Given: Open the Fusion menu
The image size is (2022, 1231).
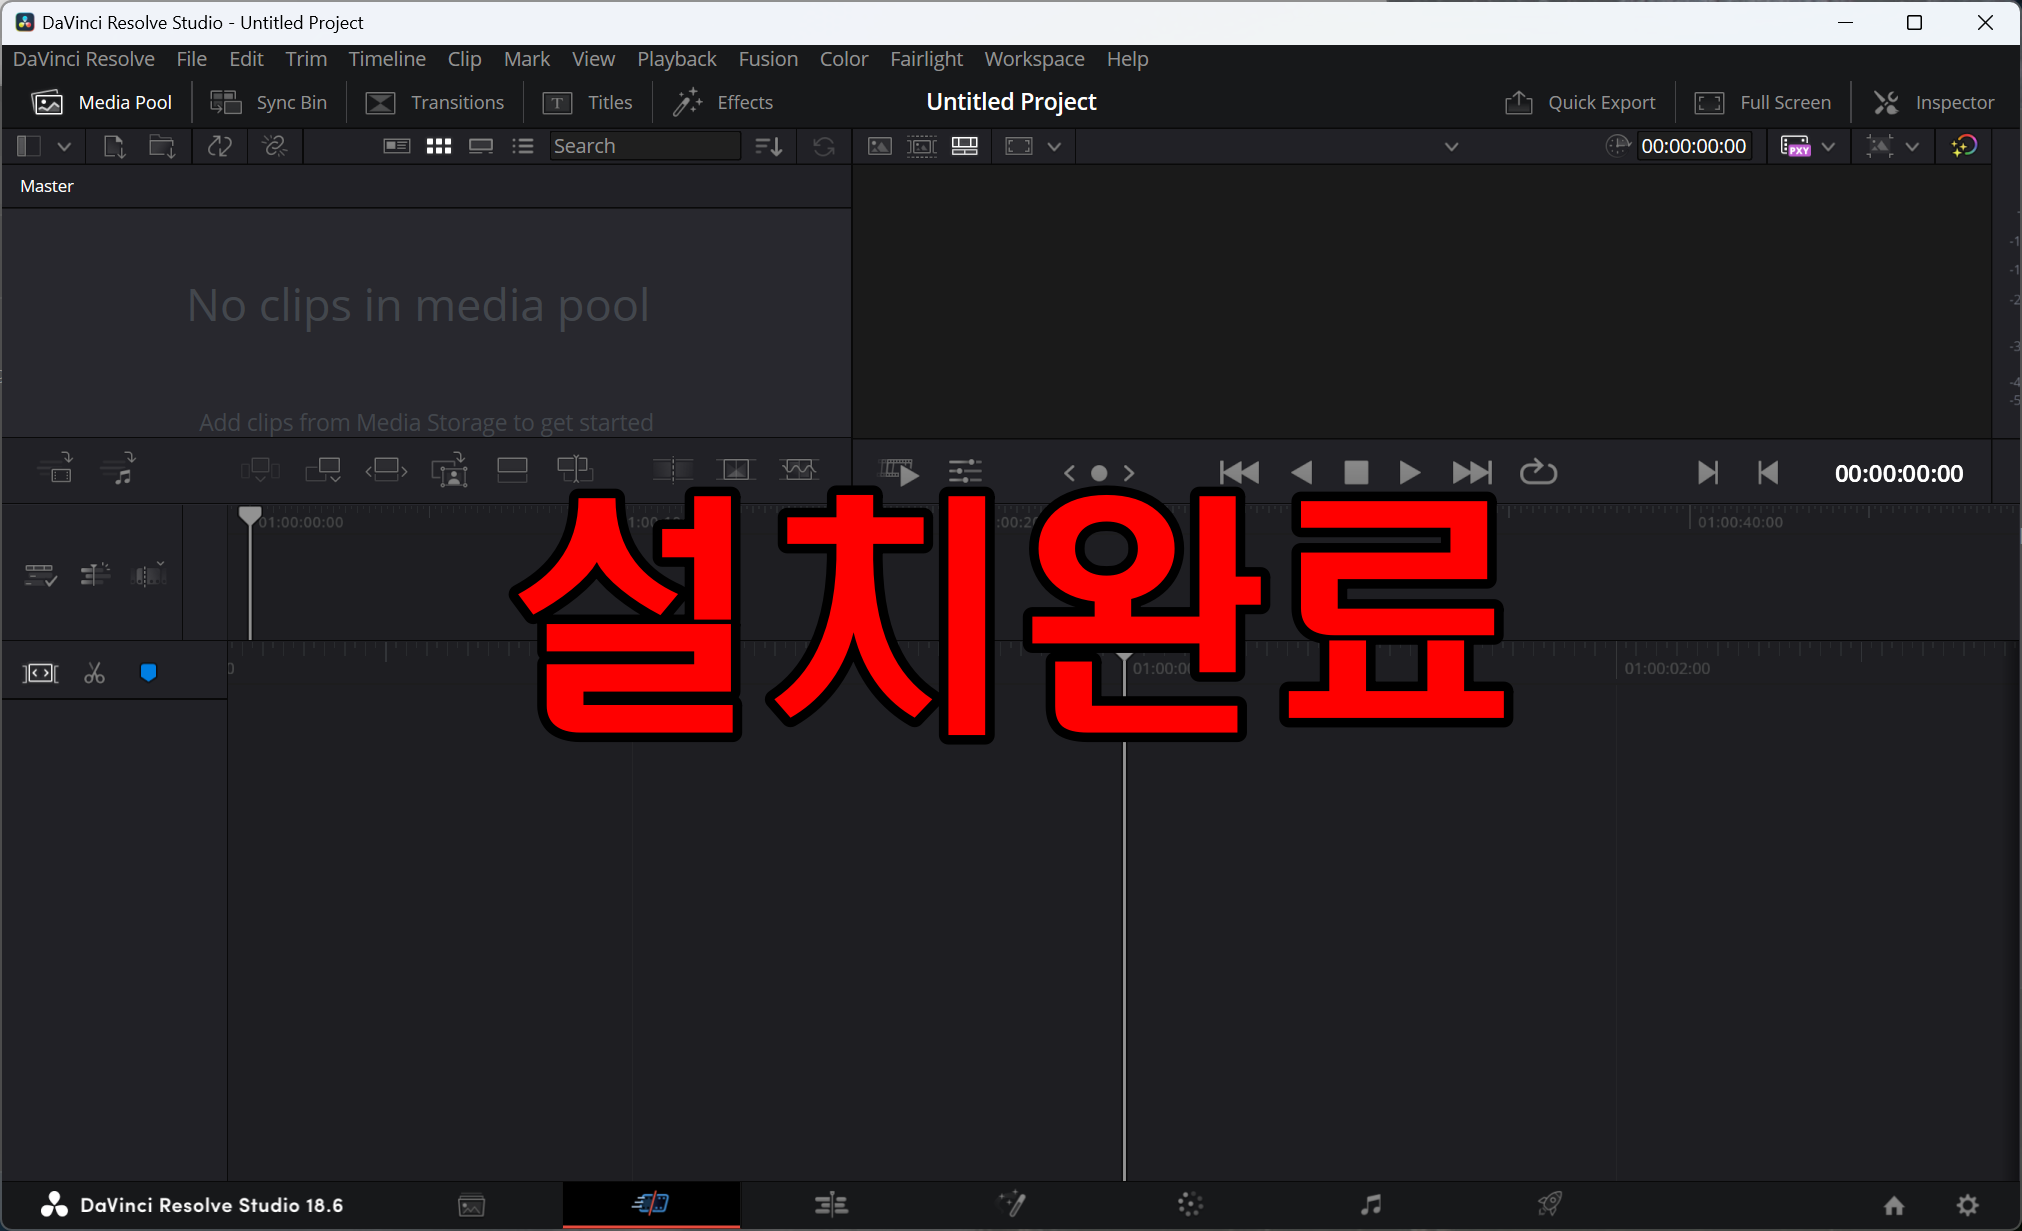Looking at the screenshot, I should tap(767, 59).
